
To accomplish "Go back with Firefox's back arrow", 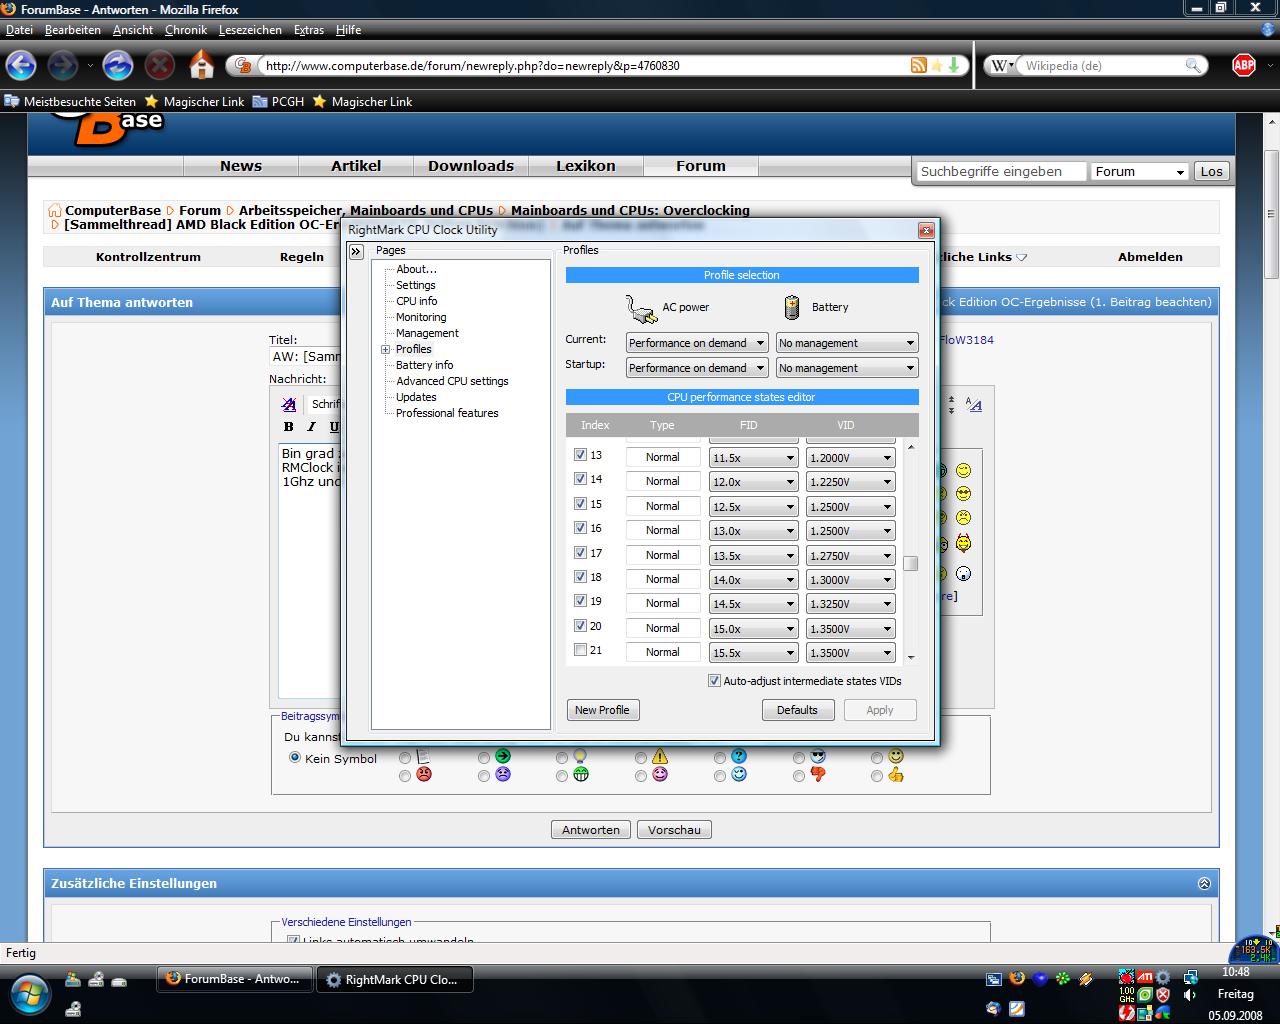I will tap(21, 66).
